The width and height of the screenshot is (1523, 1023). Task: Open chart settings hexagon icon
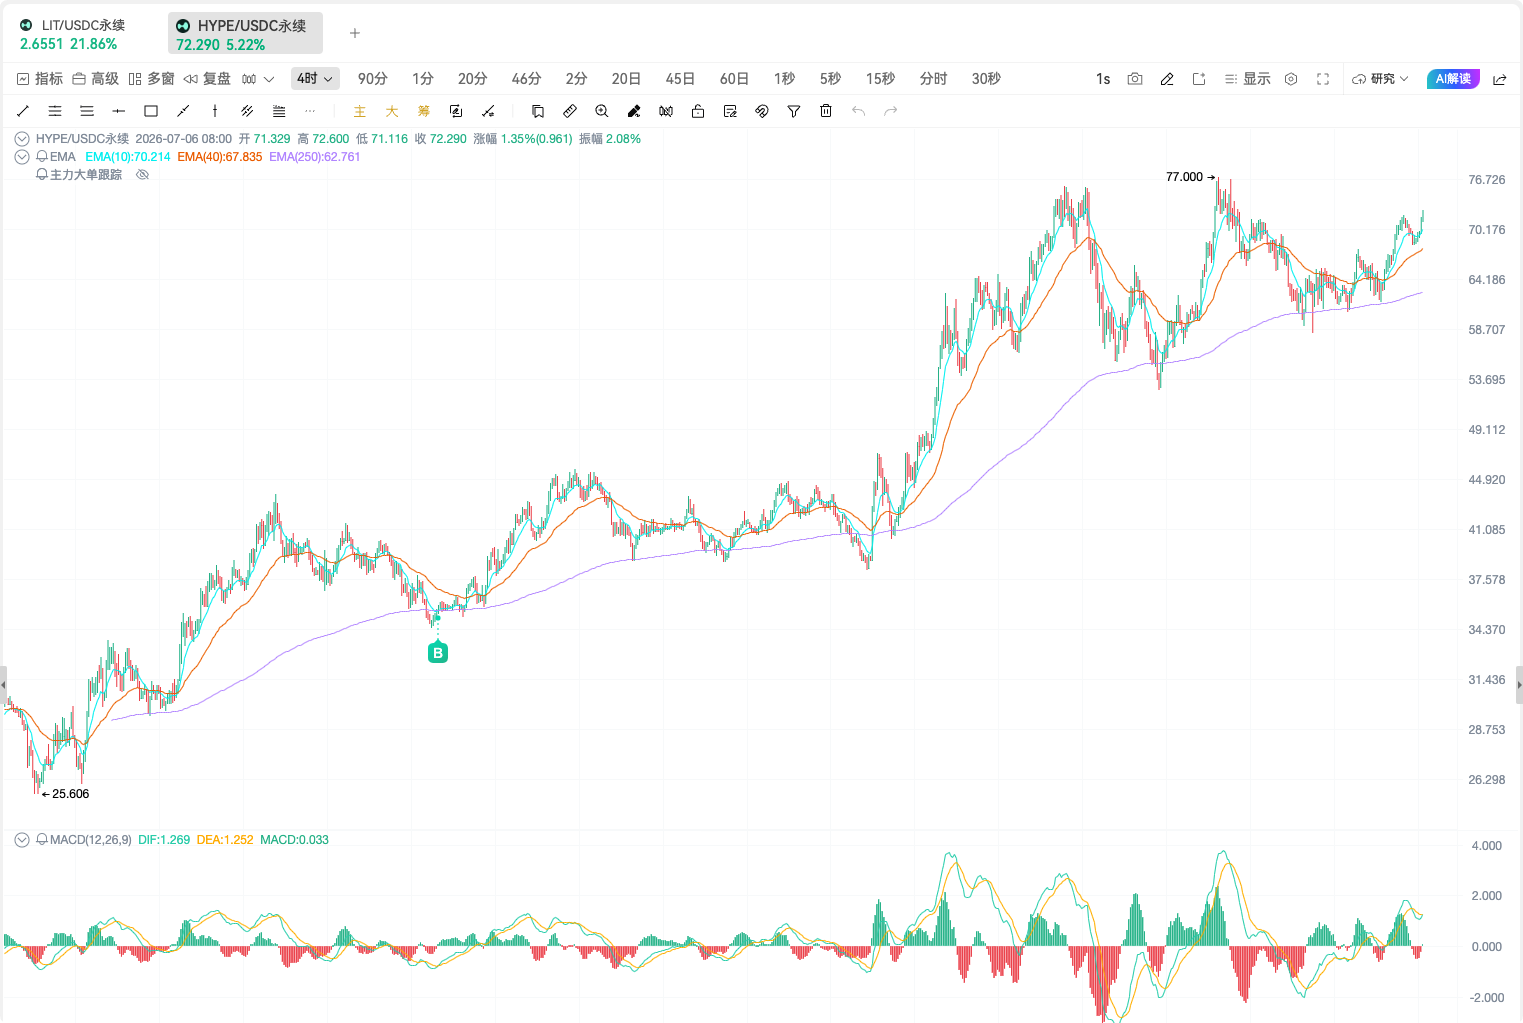(1291, 79)
